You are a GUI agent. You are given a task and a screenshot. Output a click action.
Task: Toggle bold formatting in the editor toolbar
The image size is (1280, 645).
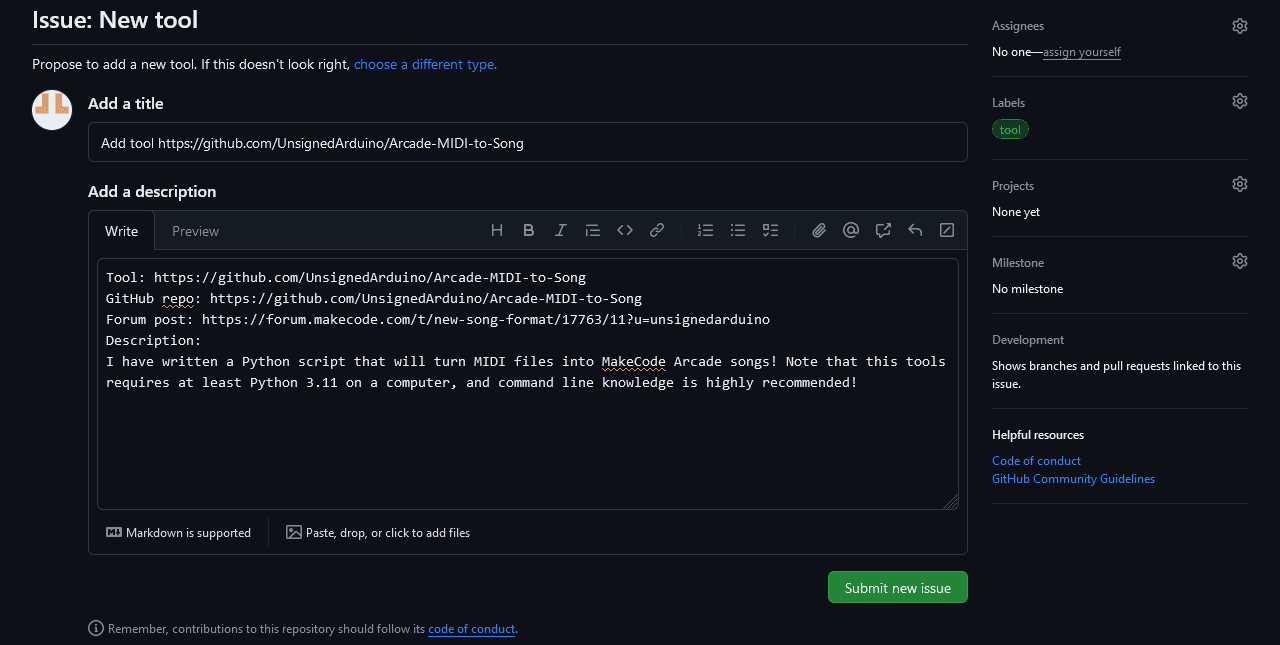click(x=529, y=230)
